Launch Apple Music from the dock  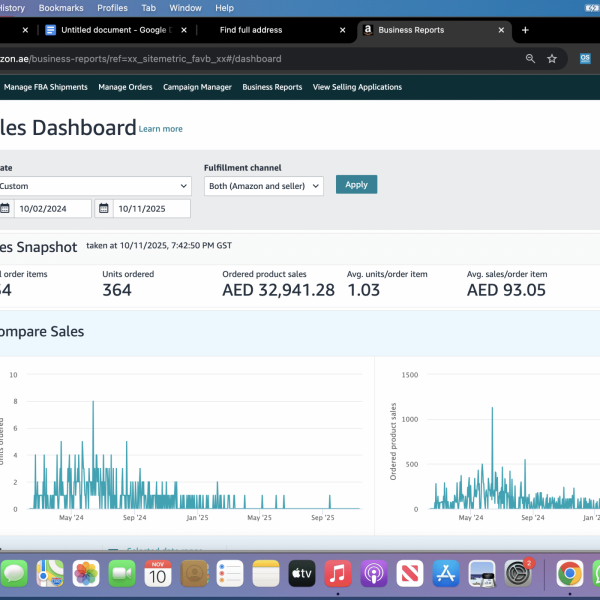click(339, 573)
